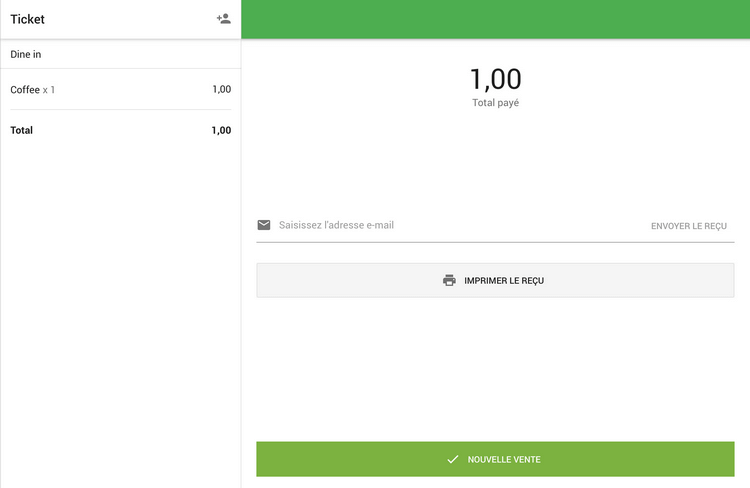Click the 'Total payé' caption
This screenshot has width=750, height=488.
(495, 103)
